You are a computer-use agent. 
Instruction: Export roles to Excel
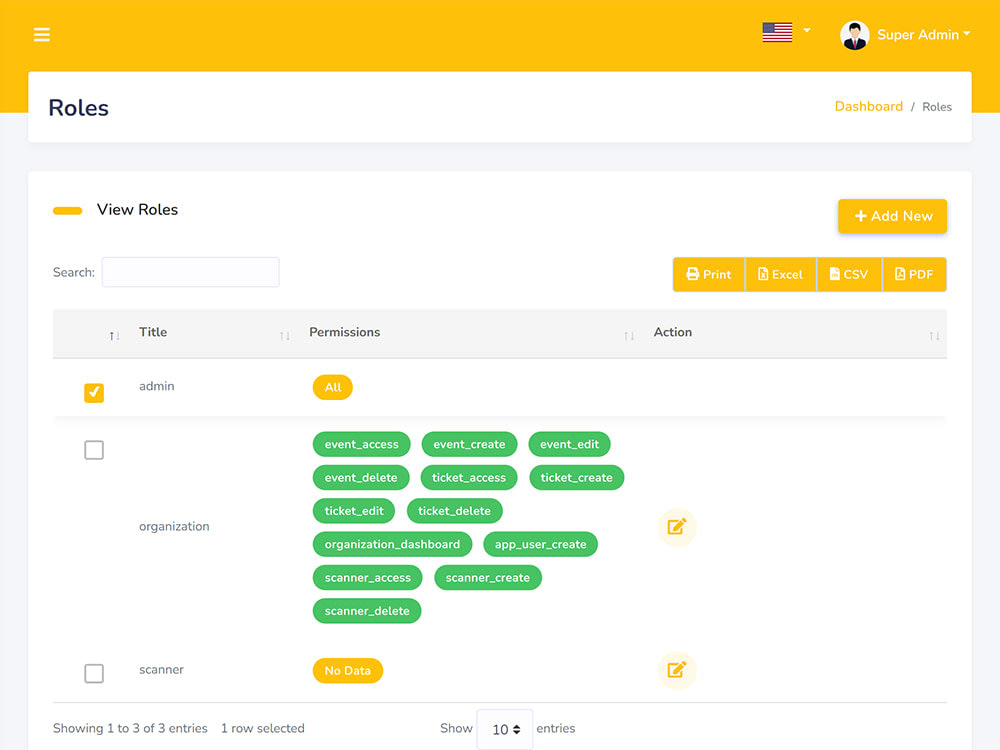780,274
